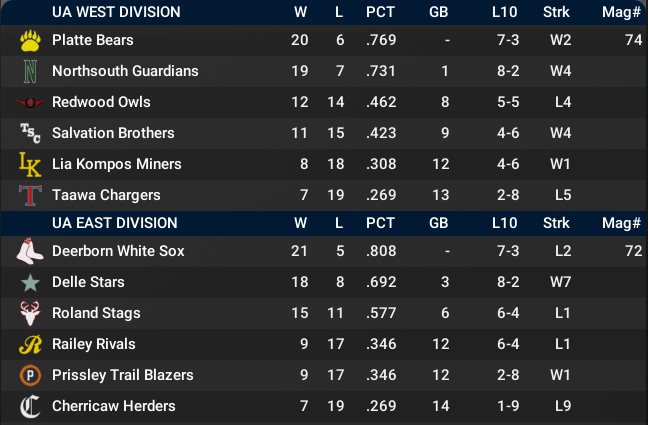Viewport: 648px width, 425px height.
Task: Click the Roland Stags antler logo
Action: (30, 314)
